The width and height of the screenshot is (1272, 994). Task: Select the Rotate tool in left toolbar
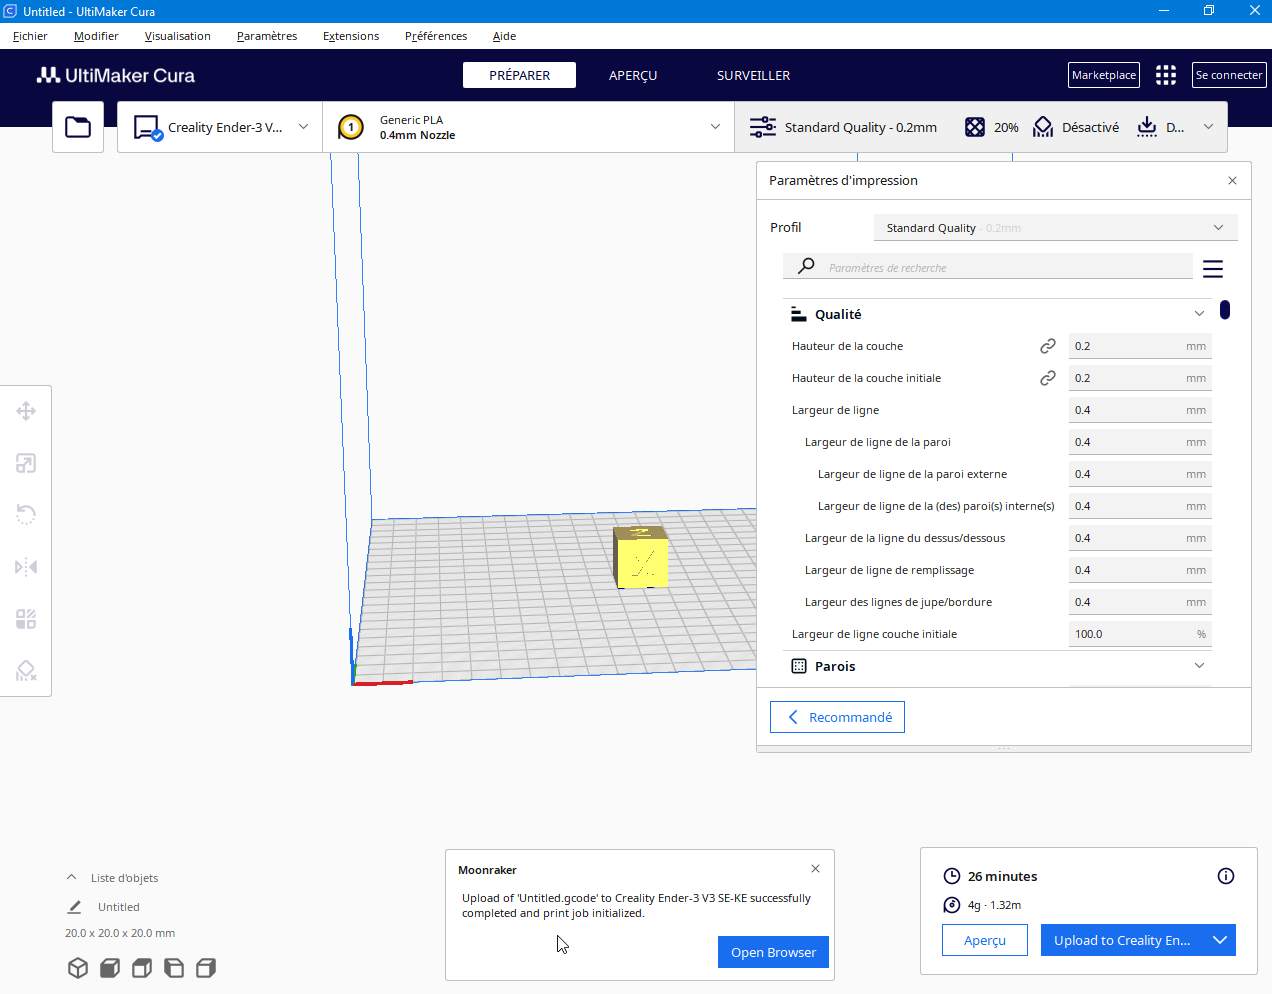tap(26, 515)
